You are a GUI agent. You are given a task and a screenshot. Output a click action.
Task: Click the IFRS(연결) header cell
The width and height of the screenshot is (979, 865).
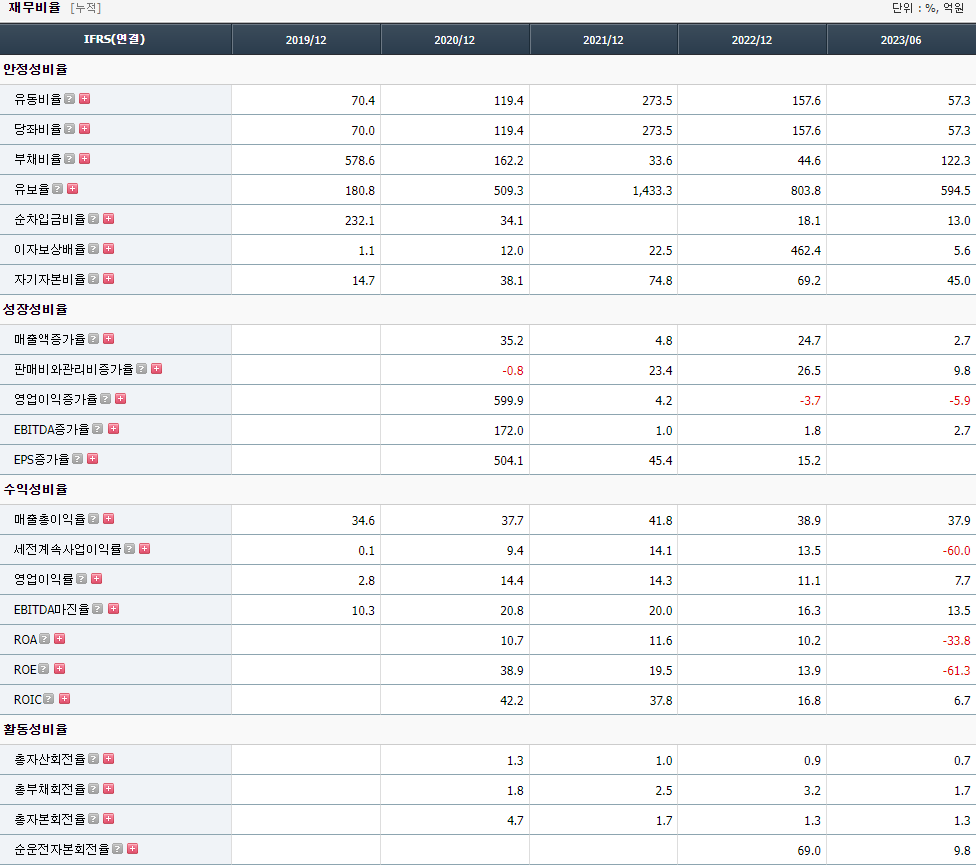115,39
